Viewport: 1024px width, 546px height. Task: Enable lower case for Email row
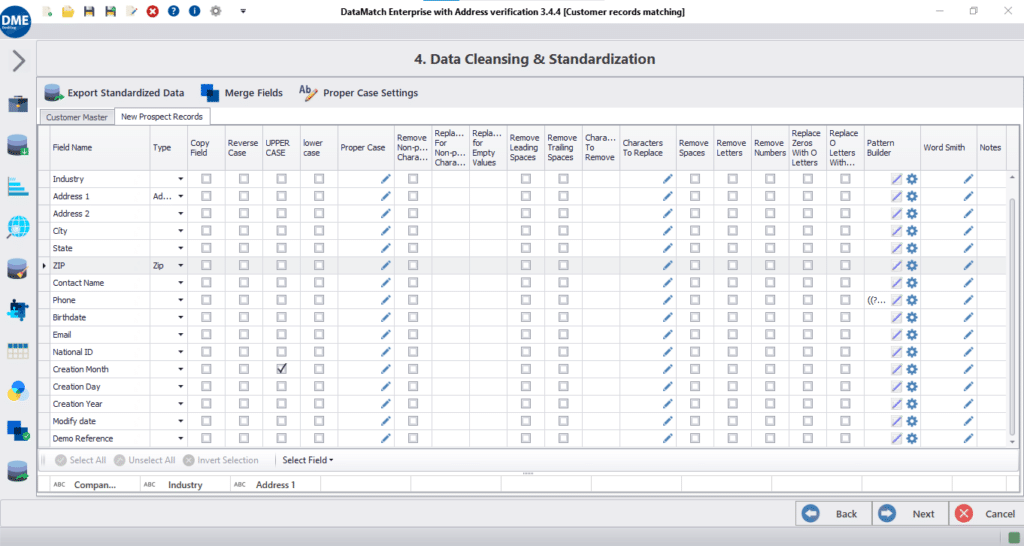[319, 334]
